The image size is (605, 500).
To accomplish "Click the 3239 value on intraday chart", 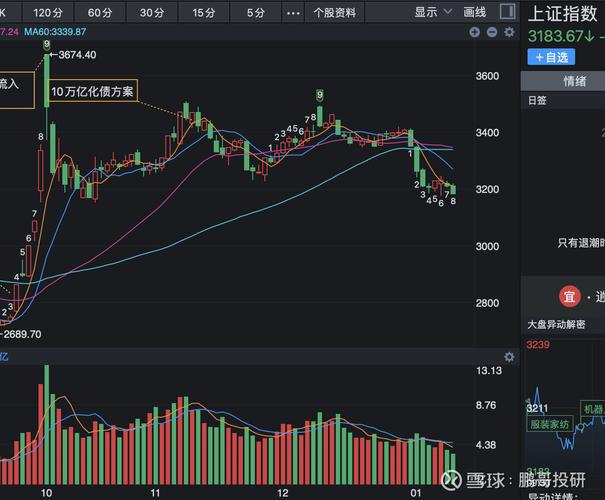I will 538,345.
